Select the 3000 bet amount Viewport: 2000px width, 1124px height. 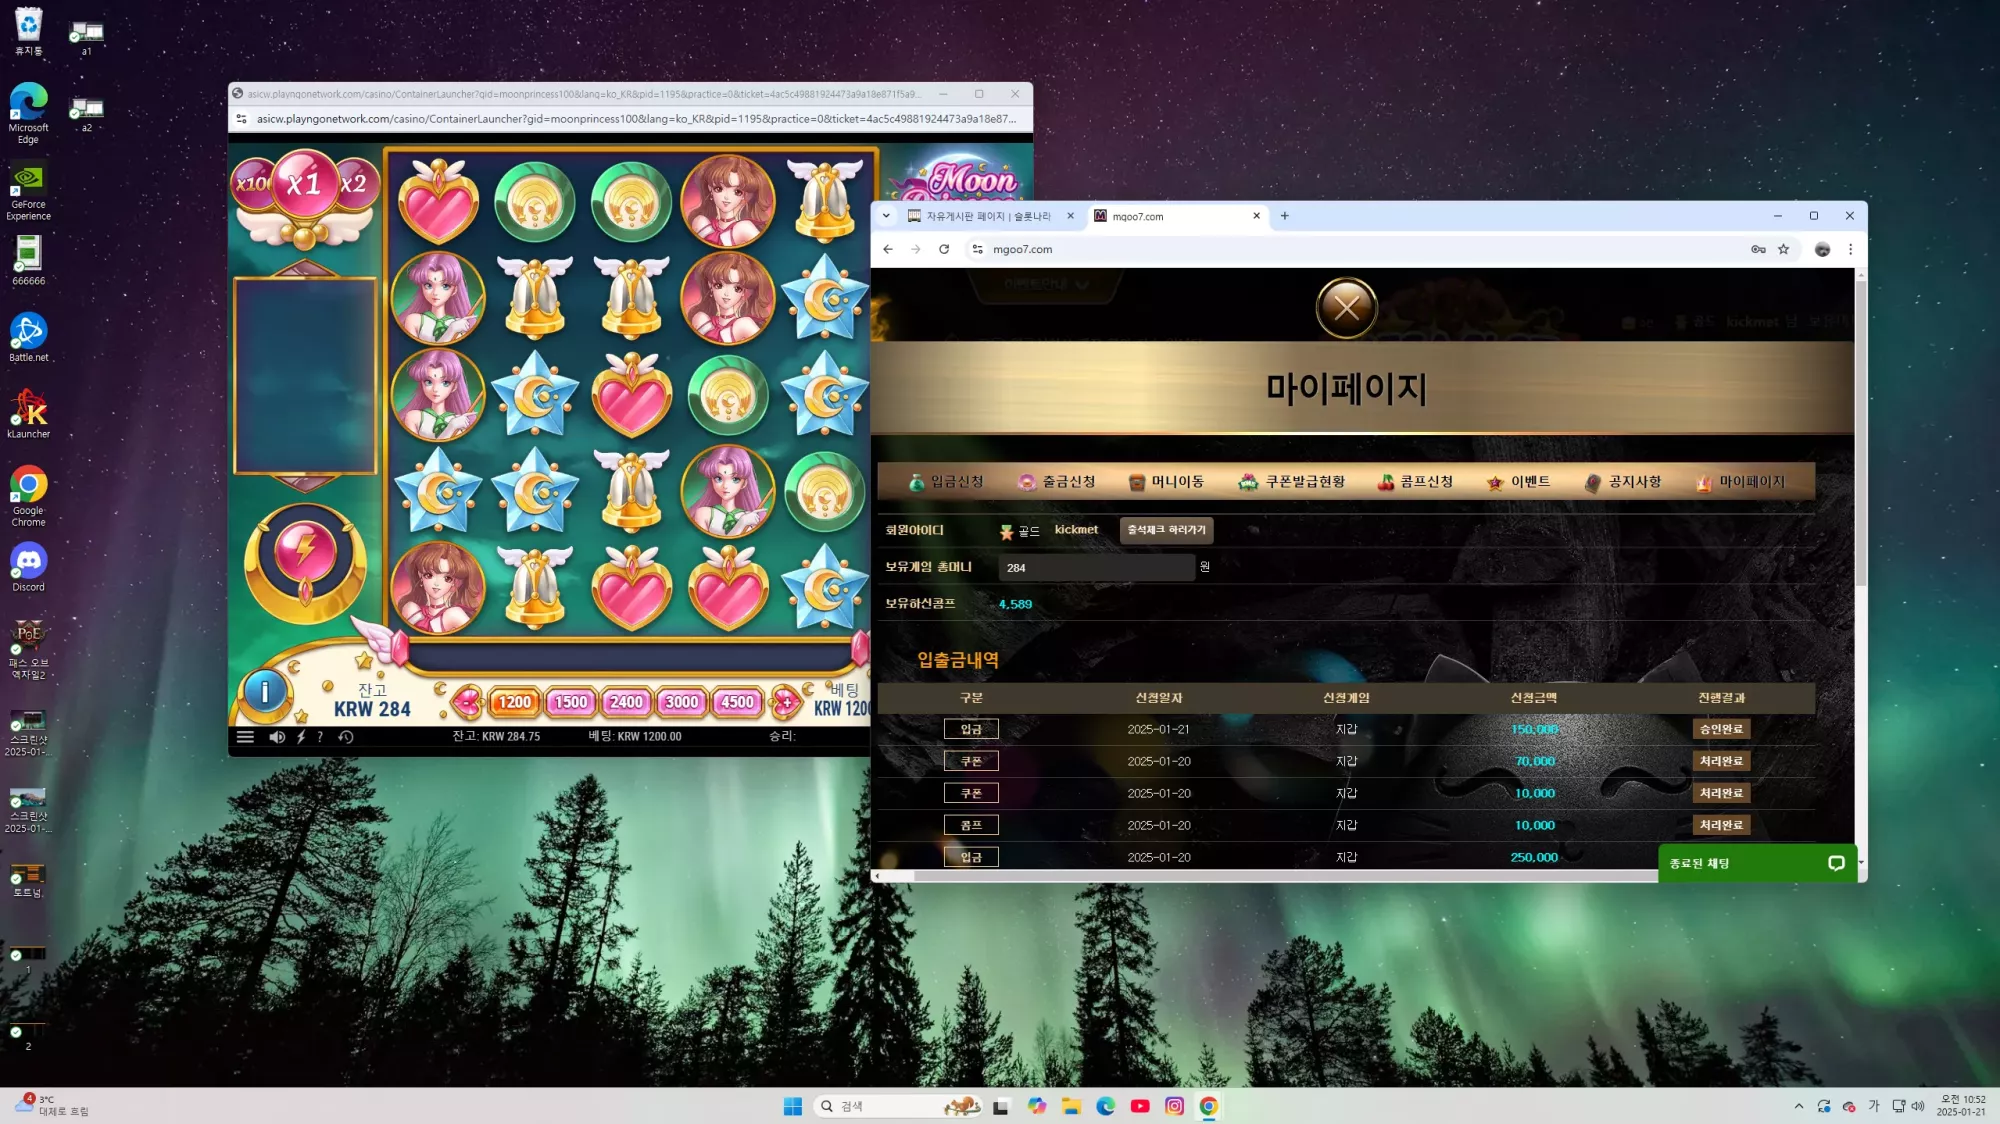[682, 702]
